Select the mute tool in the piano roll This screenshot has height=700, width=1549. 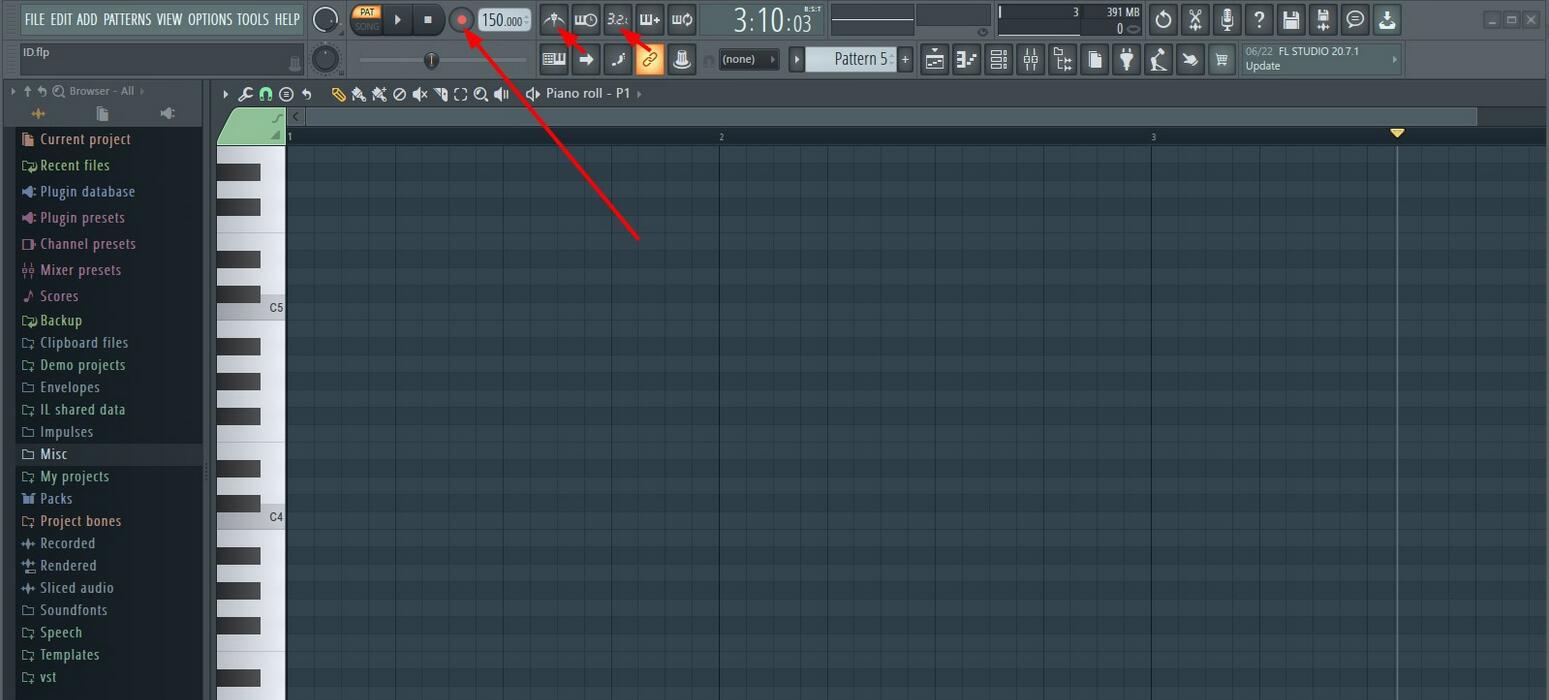coord(420,93)
